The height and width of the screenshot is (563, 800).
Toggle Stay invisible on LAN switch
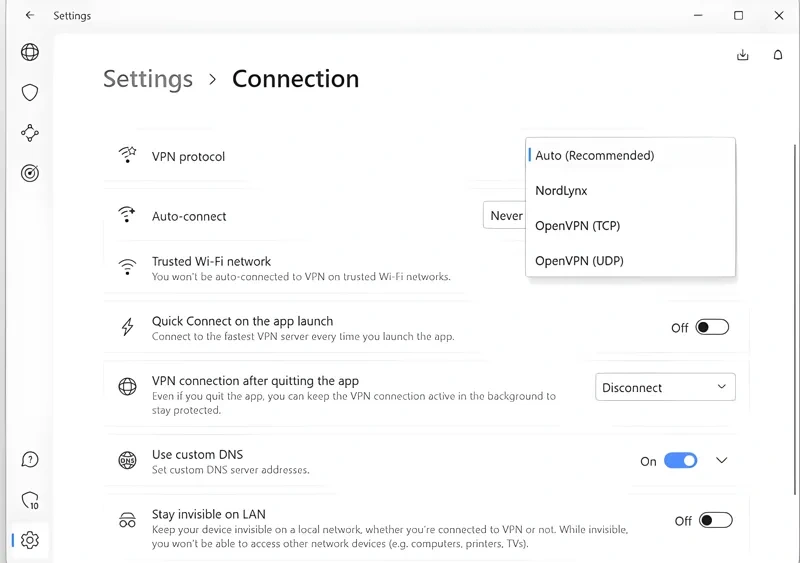[716, 521]
